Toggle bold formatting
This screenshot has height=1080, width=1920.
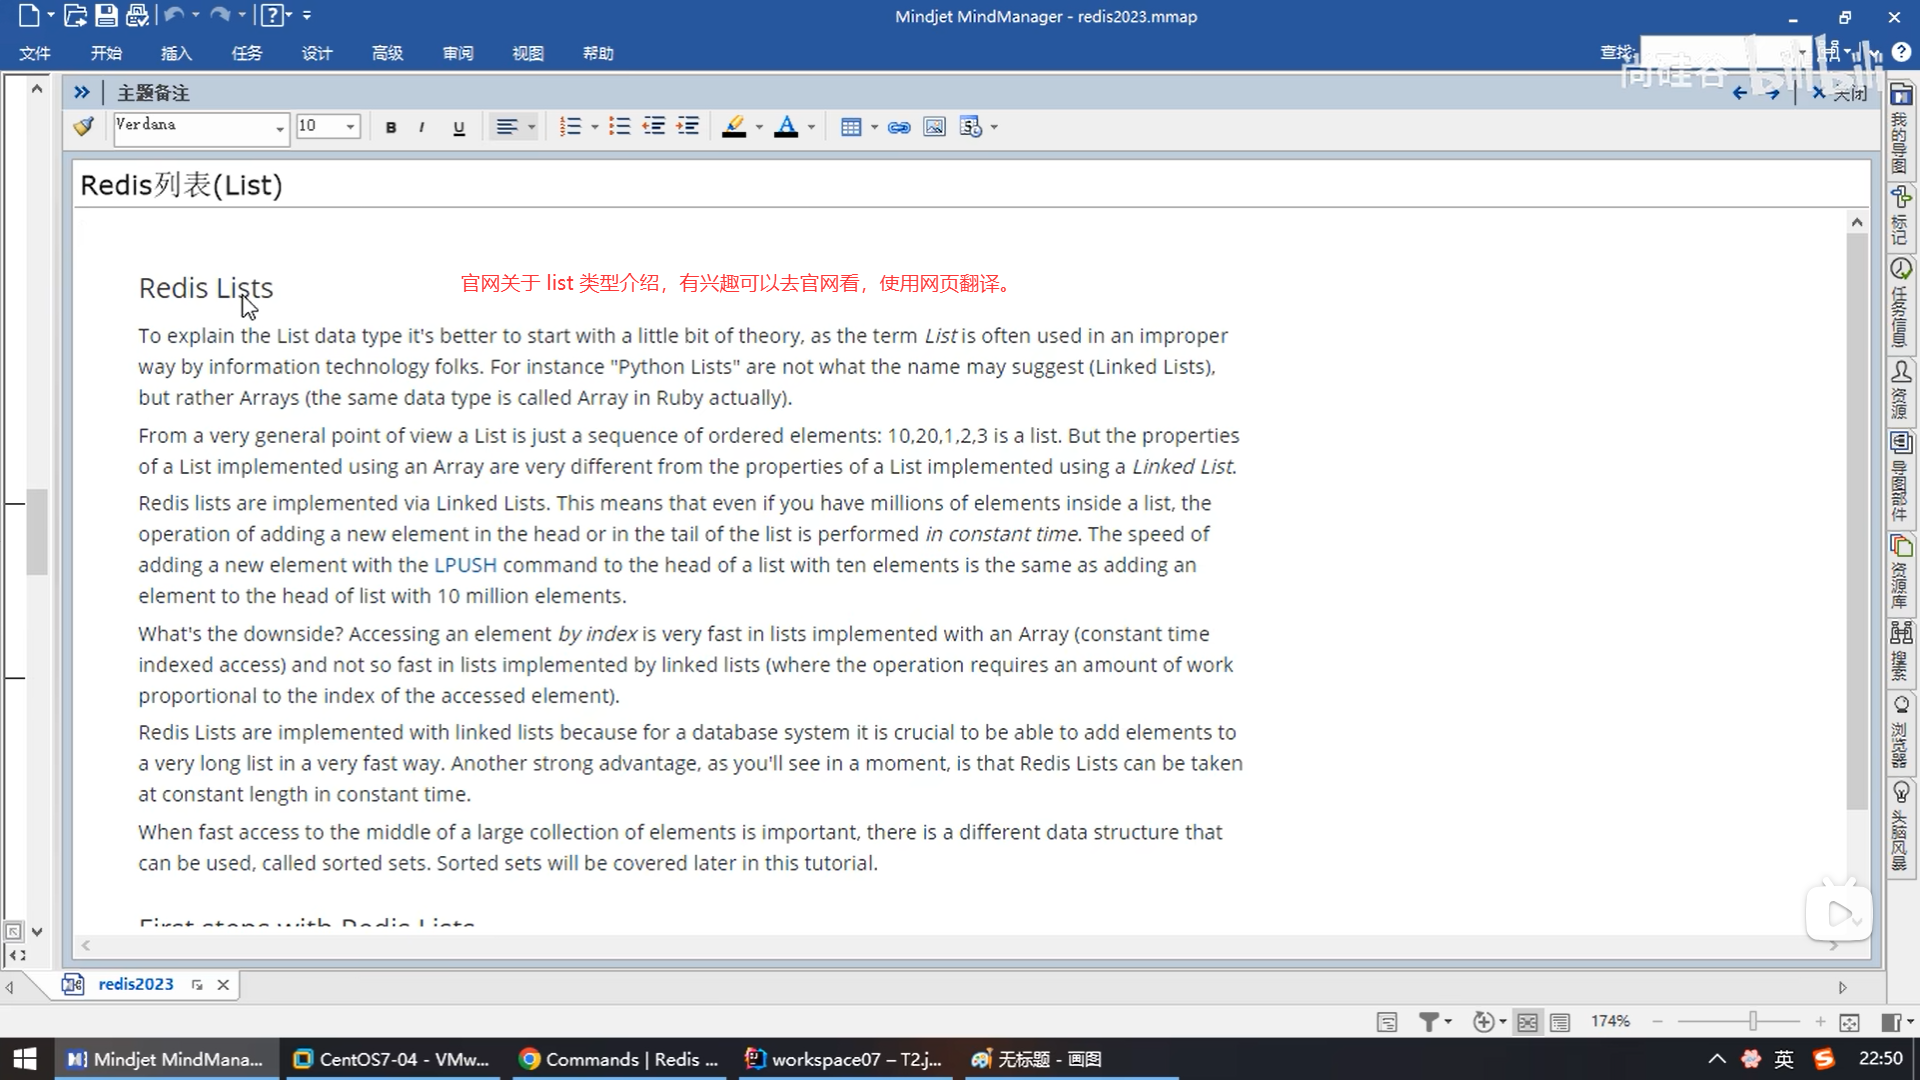[391, 127]
